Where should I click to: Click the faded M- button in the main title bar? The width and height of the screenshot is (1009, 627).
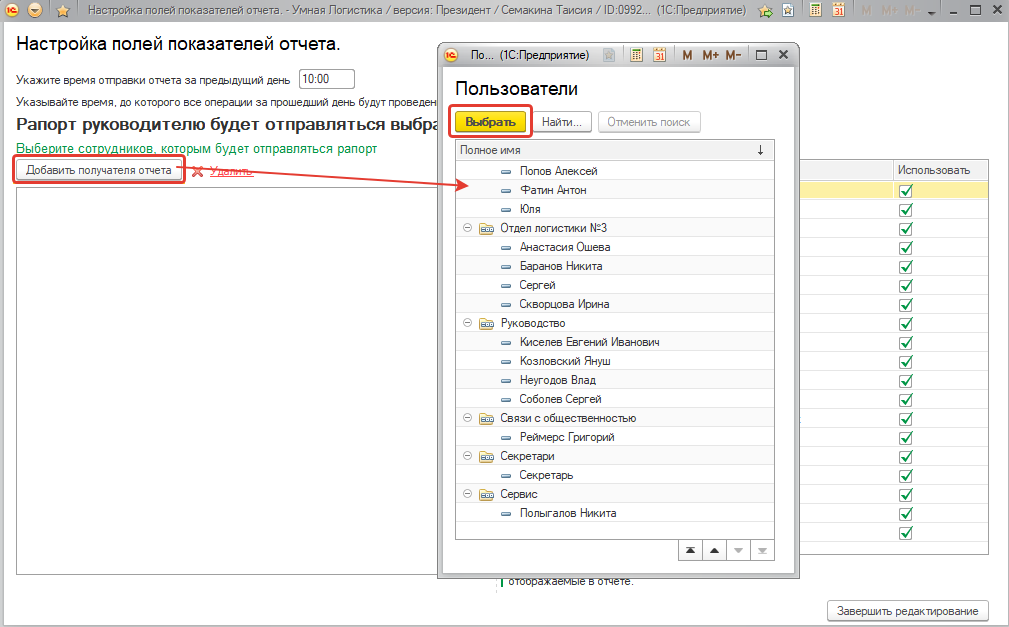[912, 10]
